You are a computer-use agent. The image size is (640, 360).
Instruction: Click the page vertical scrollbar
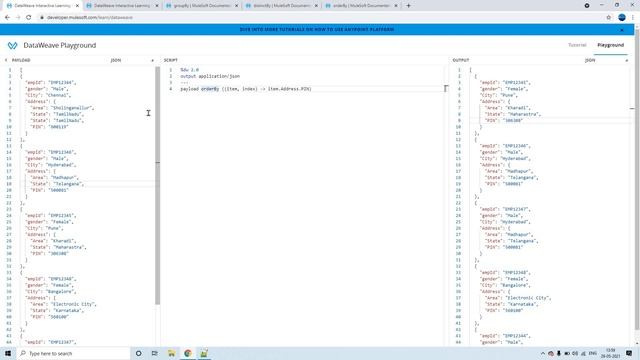pos(637,180)
